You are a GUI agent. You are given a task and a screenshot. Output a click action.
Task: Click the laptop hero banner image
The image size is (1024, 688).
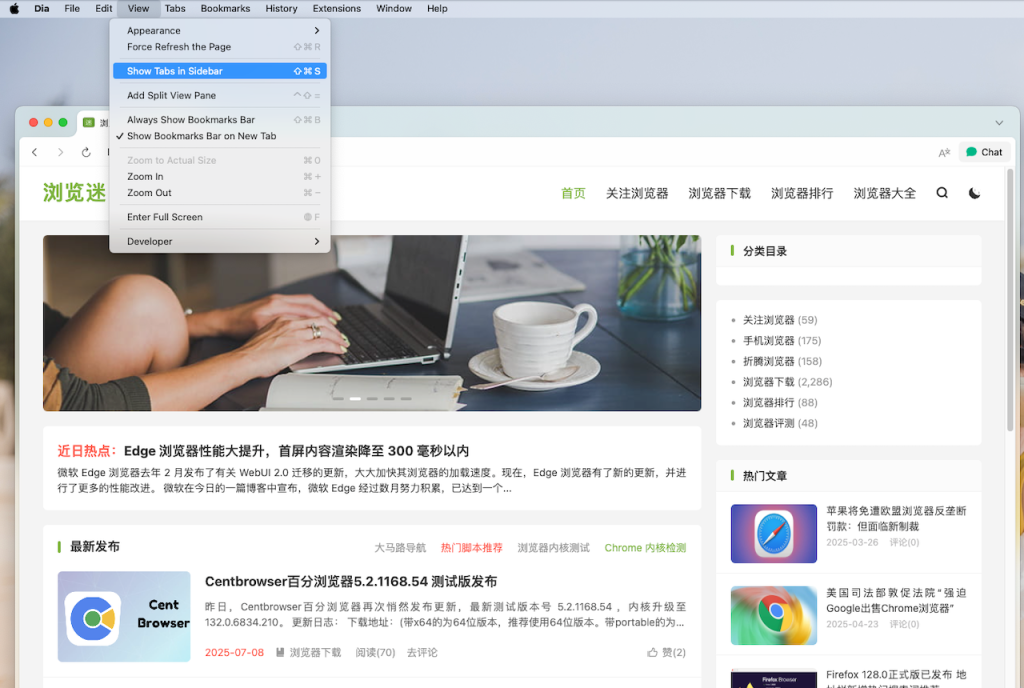(372, 323)
